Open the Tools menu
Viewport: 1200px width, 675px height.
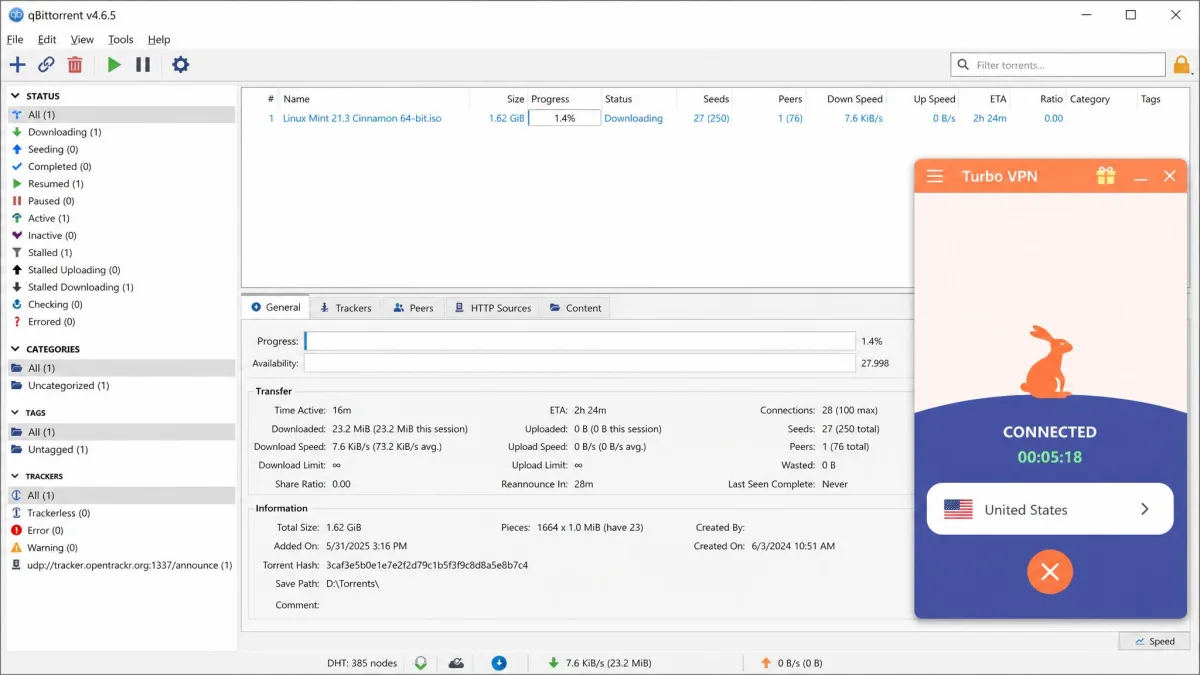pos(120,39)
